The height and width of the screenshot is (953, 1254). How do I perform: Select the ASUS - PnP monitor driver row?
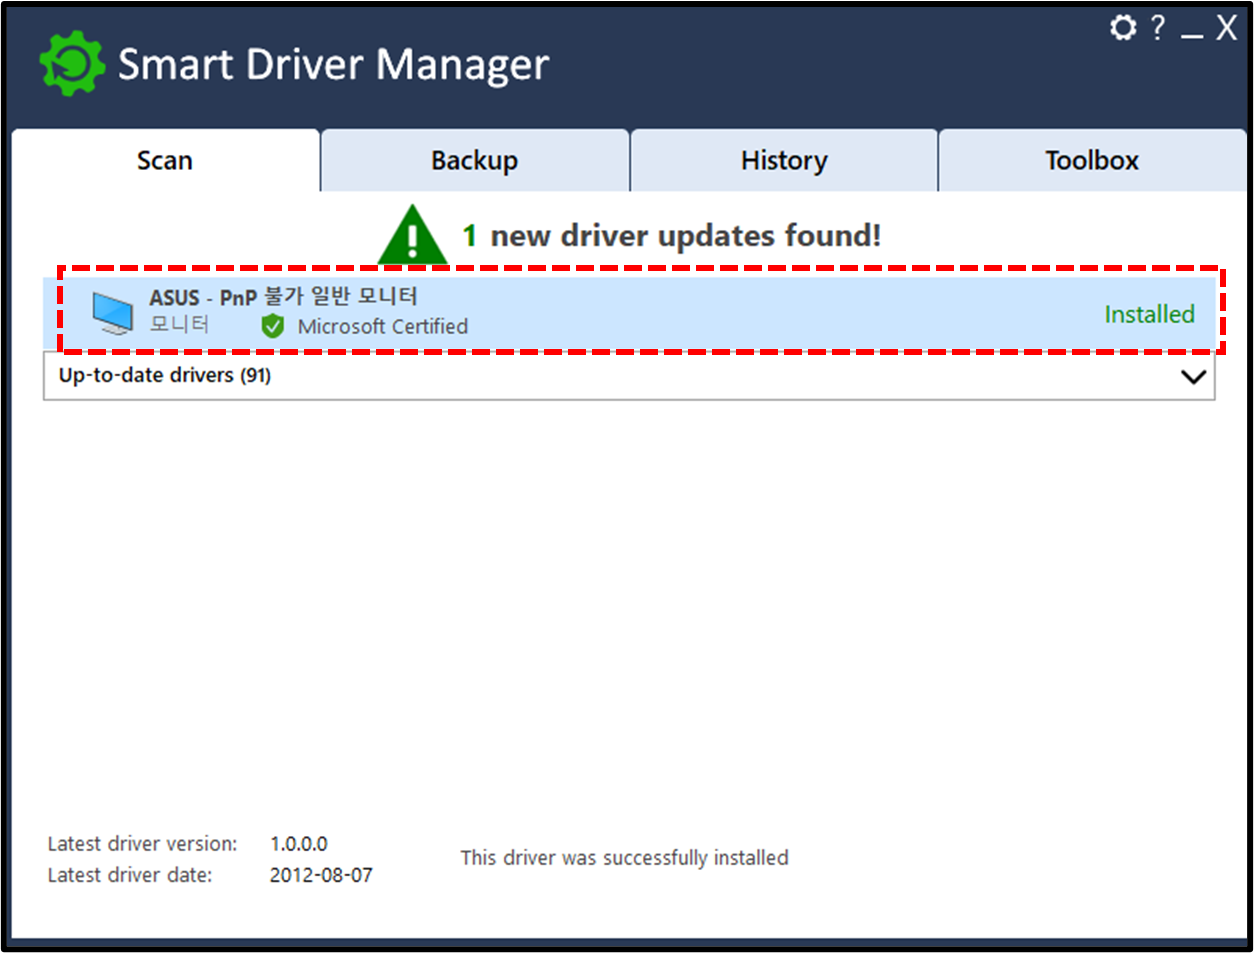(630, 312)
